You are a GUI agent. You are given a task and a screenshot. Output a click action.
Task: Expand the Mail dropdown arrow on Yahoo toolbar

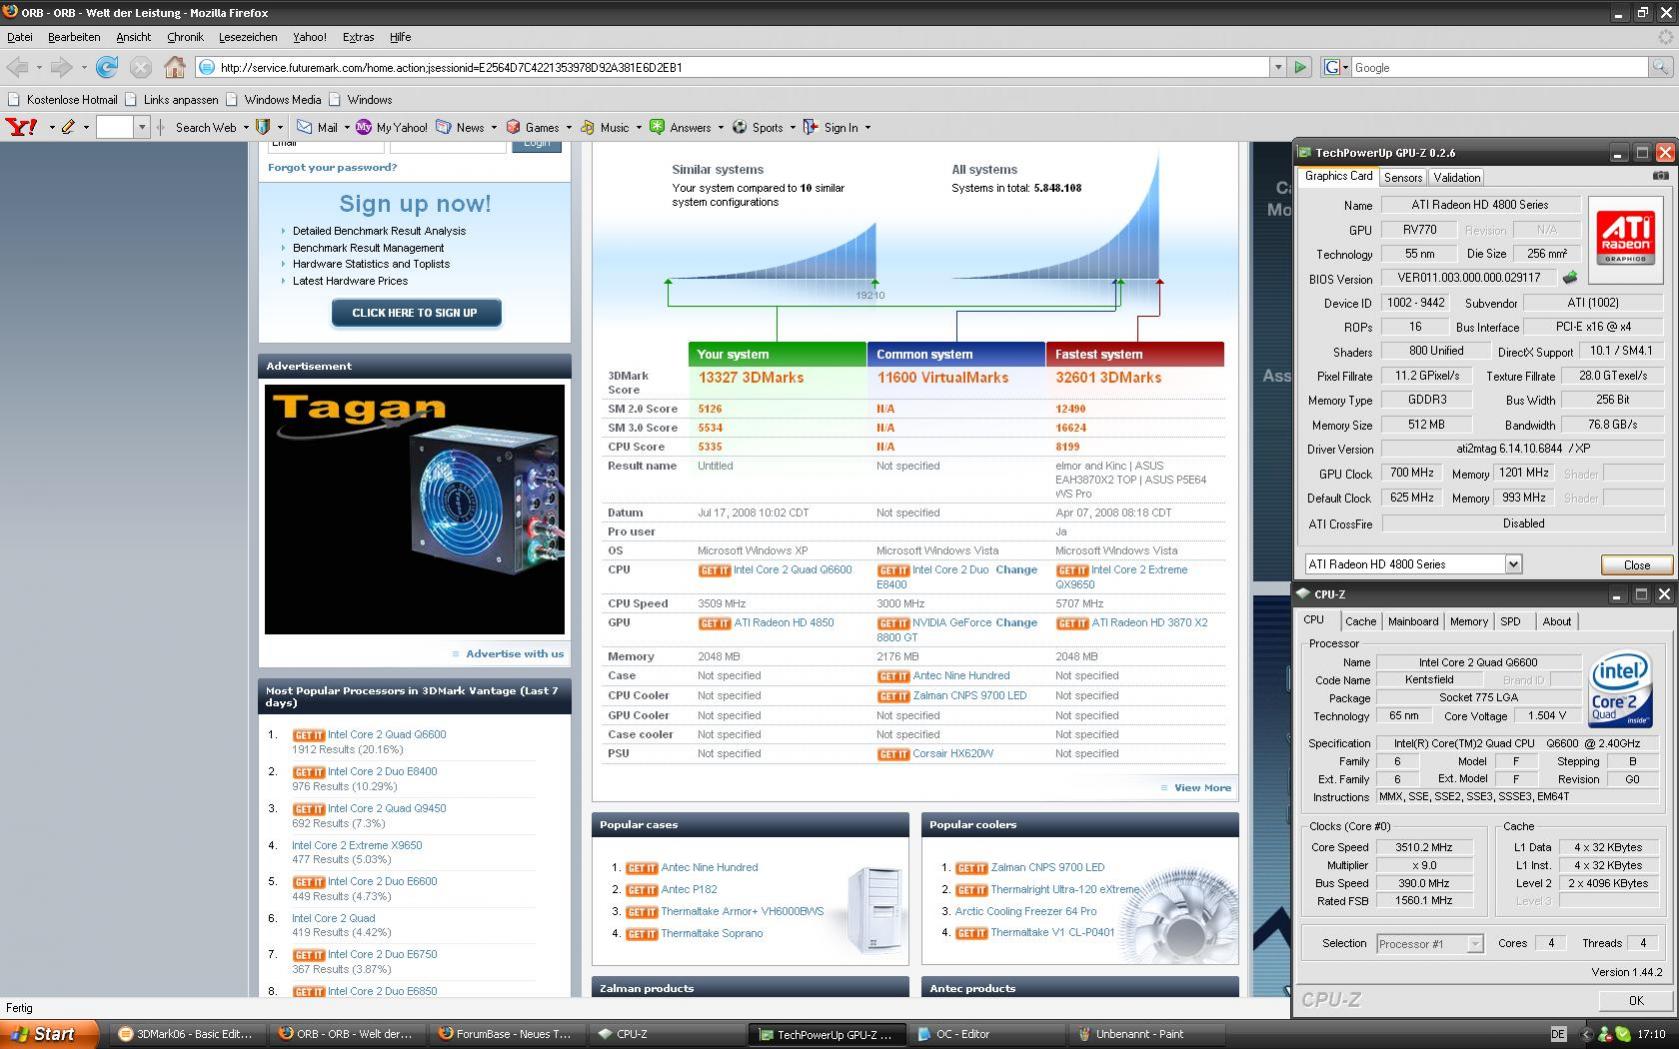tap(347, 128)
